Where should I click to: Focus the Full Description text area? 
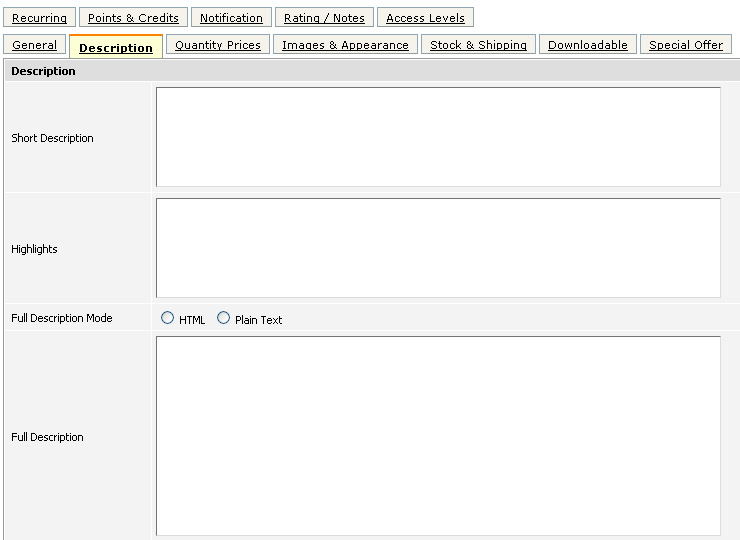point(438,436)
